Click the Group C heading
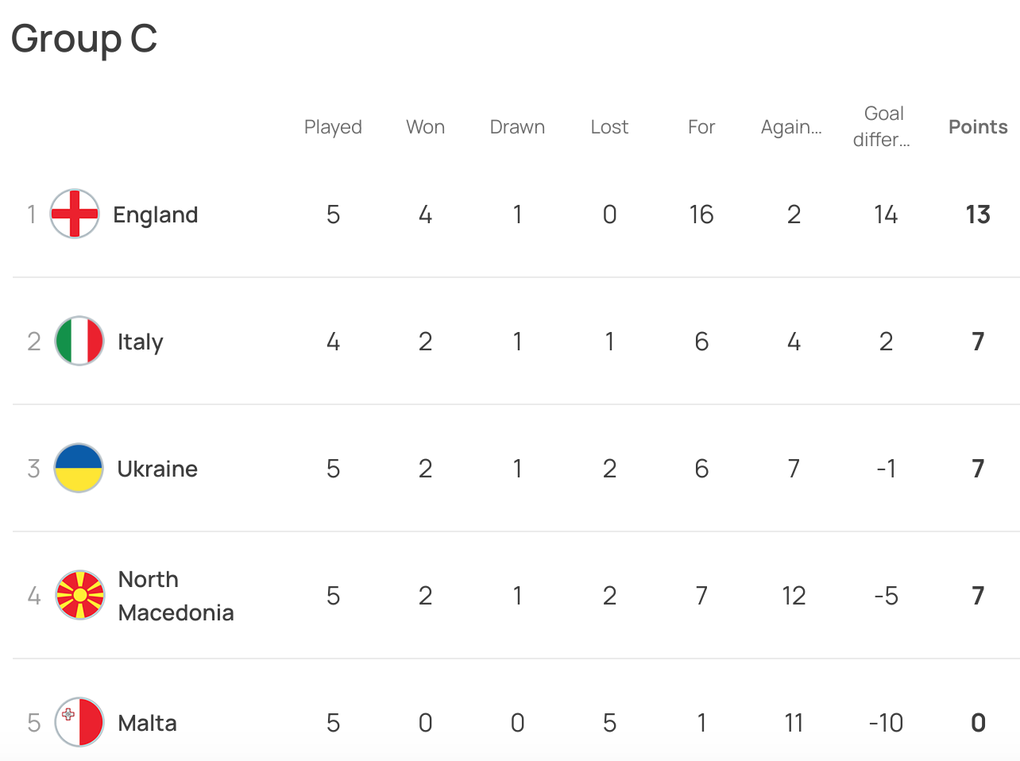This screenshot has width=1020, height=761. [84, 39]
